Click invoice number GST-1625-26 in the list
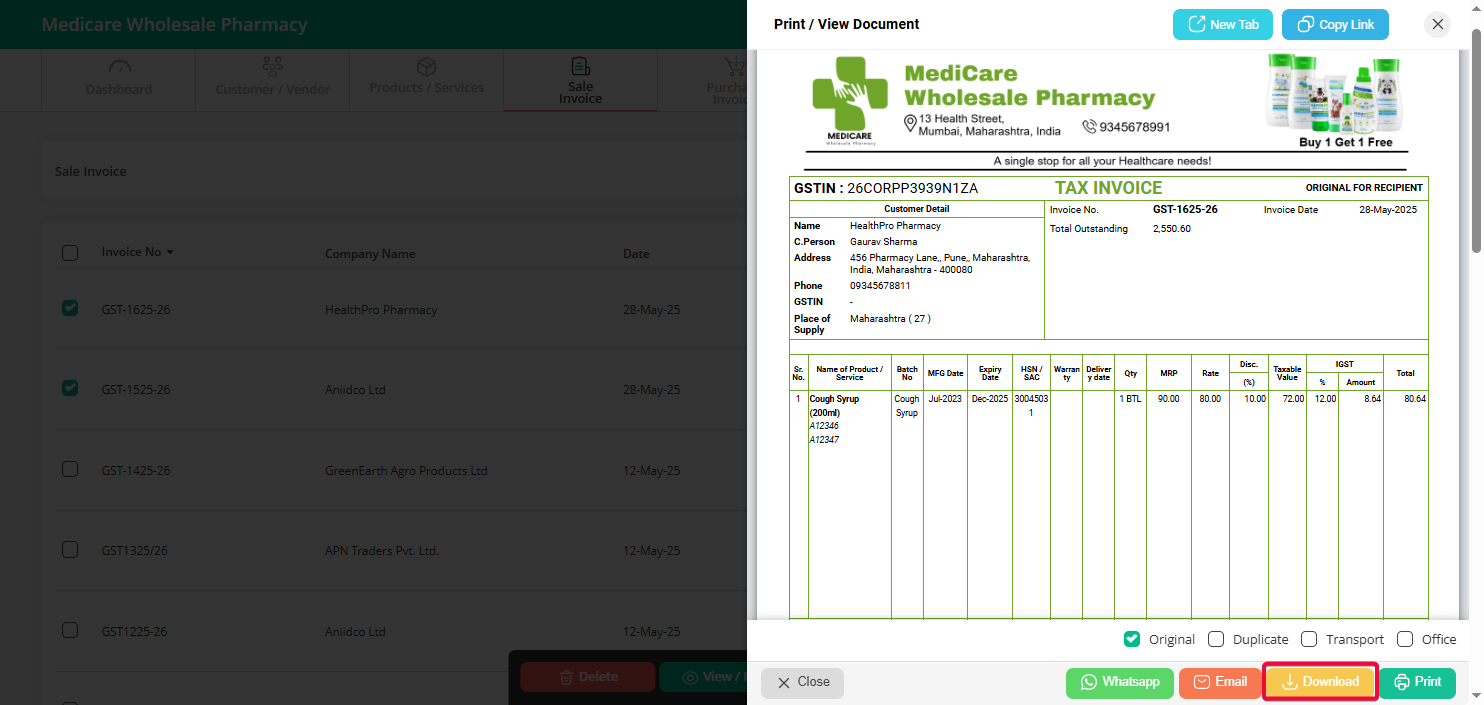 pyautogui.click(x=136, y=310)
